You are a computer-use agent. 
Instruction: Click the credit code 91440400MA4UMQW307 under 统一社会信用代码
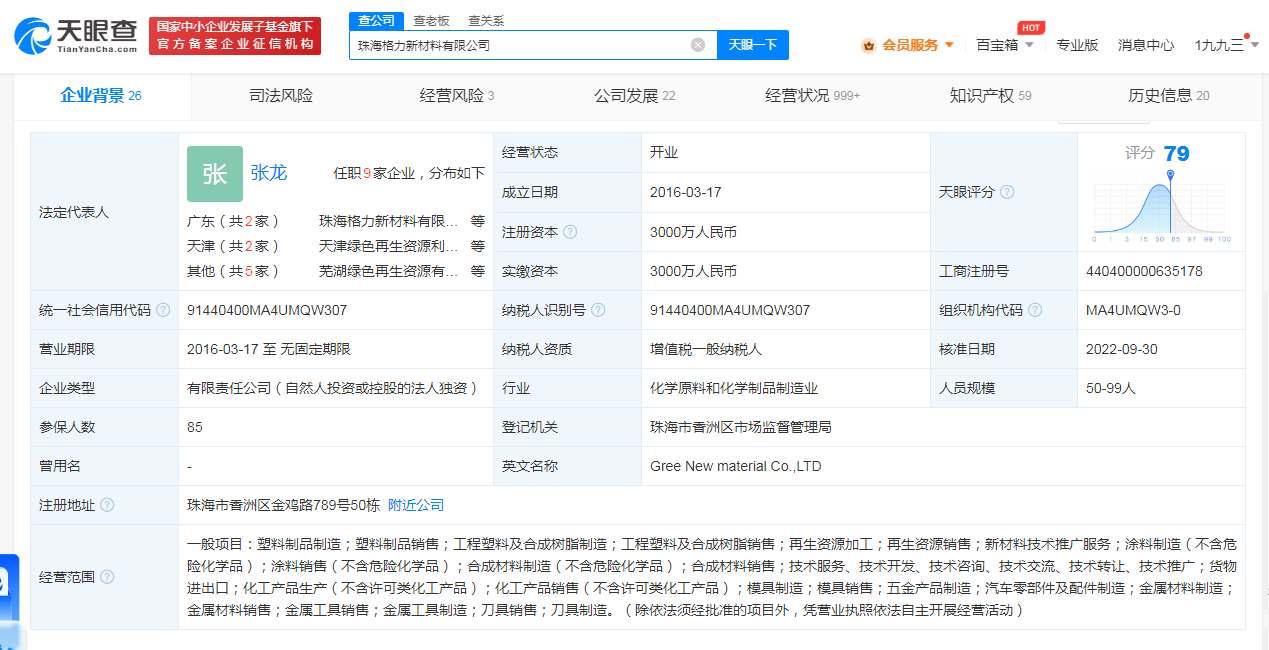coord(267,310)
